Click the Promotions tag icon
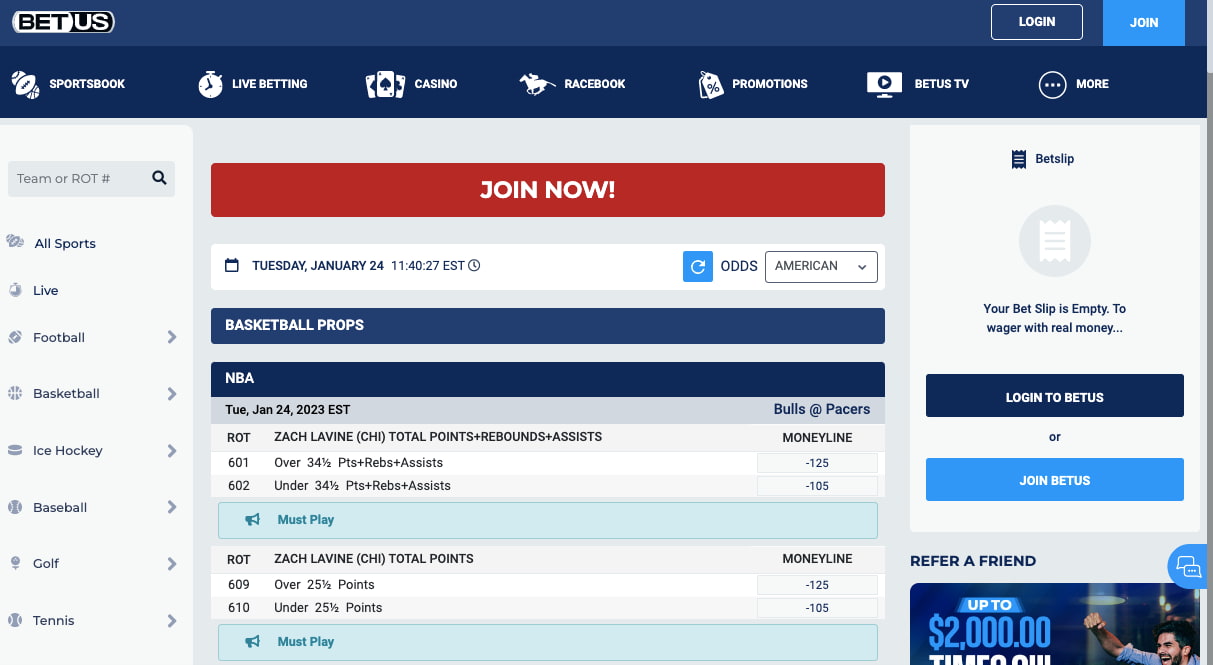Image resolution: width=1213 pixels, height=665 pixels. [710, 84]
